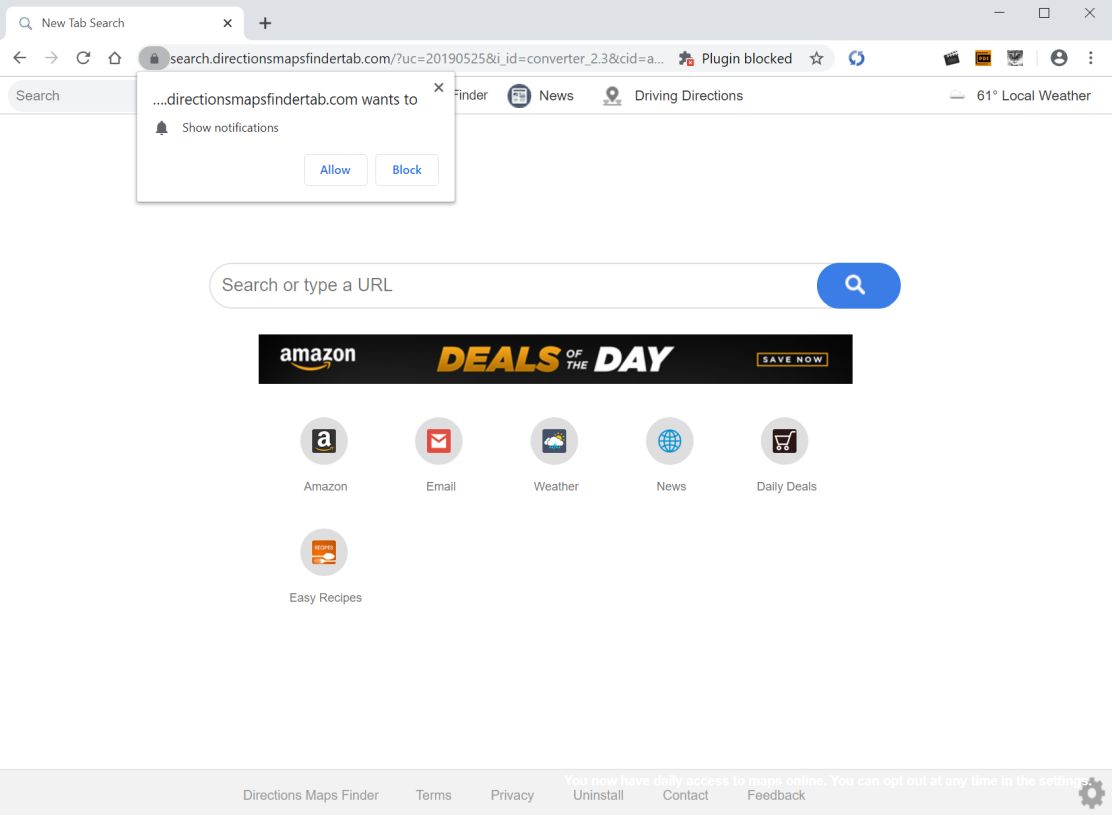
Task: Click the blue search magnifier button
Action: pyautogui.click(x=858, y=285)
